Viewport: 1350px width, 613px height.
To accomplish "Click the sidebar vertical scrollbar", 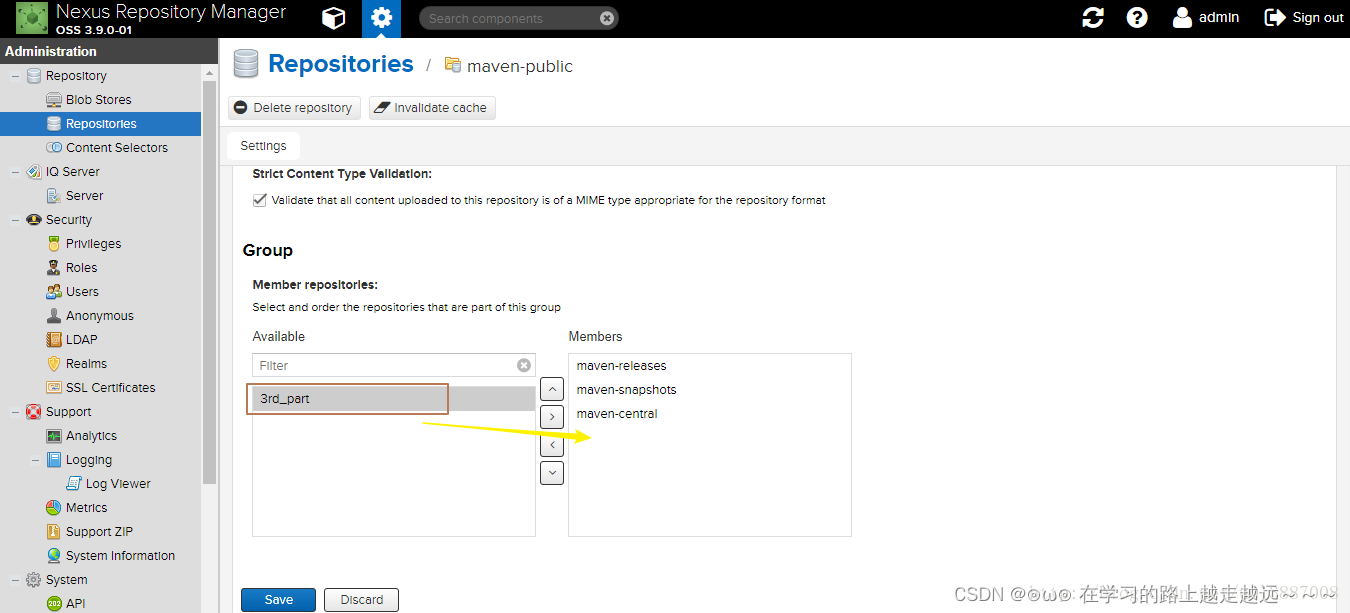I will 209,283.
